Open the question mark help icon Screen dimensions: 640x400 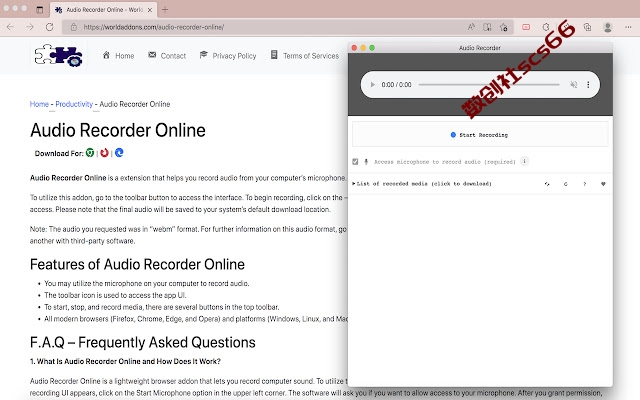pyautogui.click(x=584, y=184)
